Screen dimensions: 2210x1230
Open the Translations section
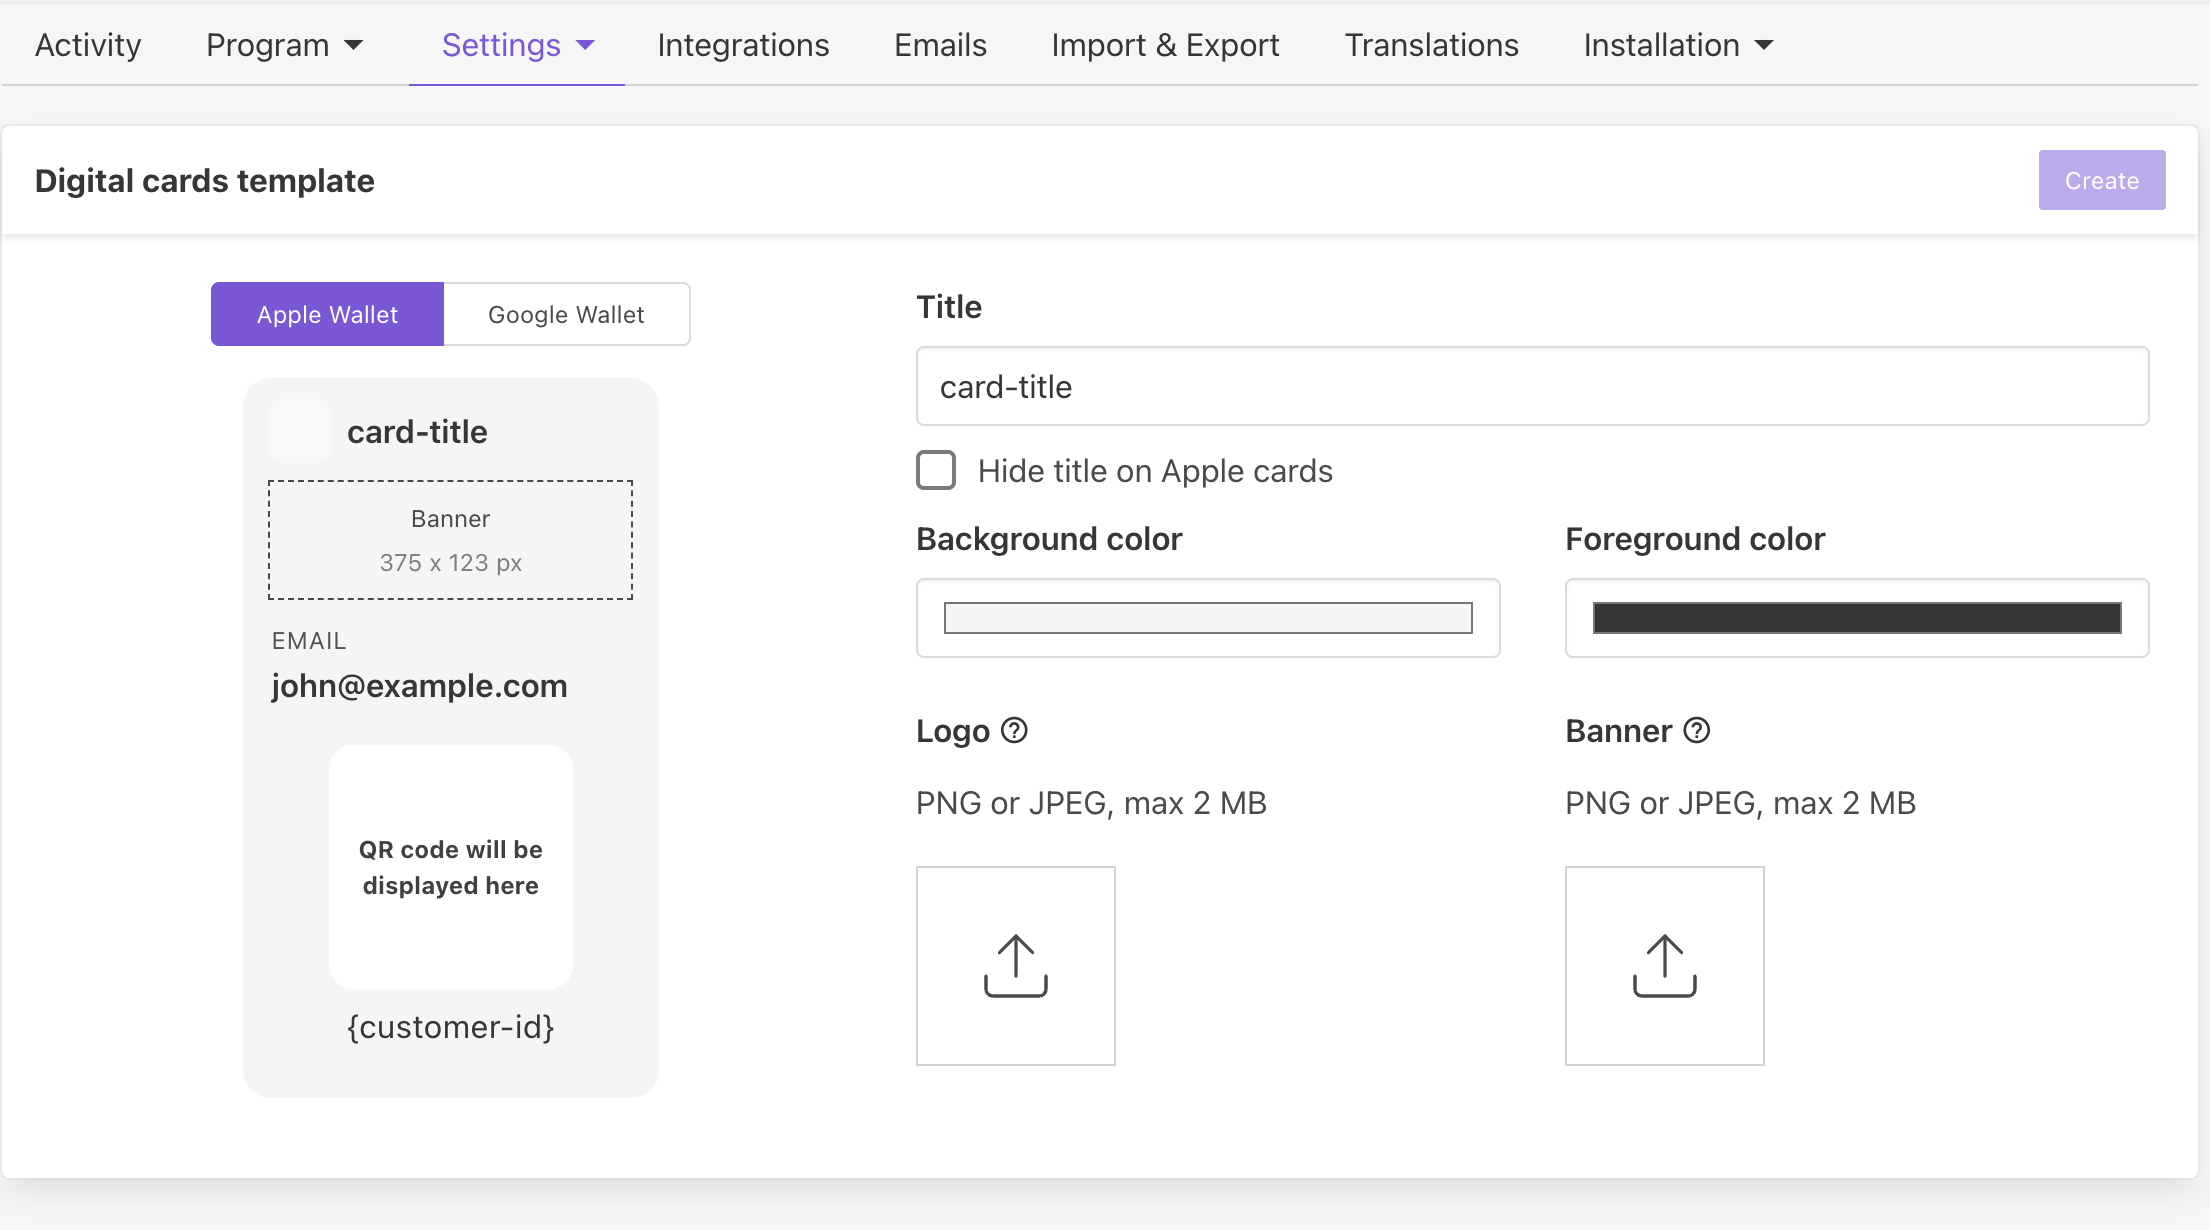(1431, 45)
